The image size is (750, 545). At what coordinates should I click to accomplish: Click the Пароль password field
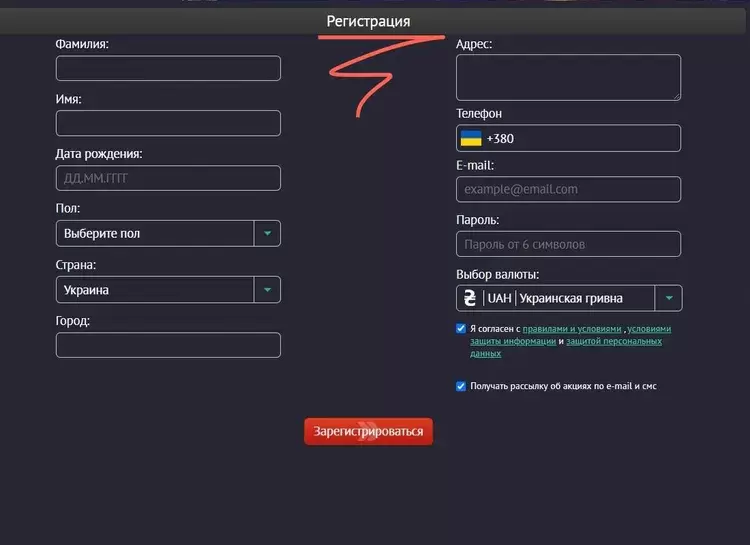click(568, 244)
